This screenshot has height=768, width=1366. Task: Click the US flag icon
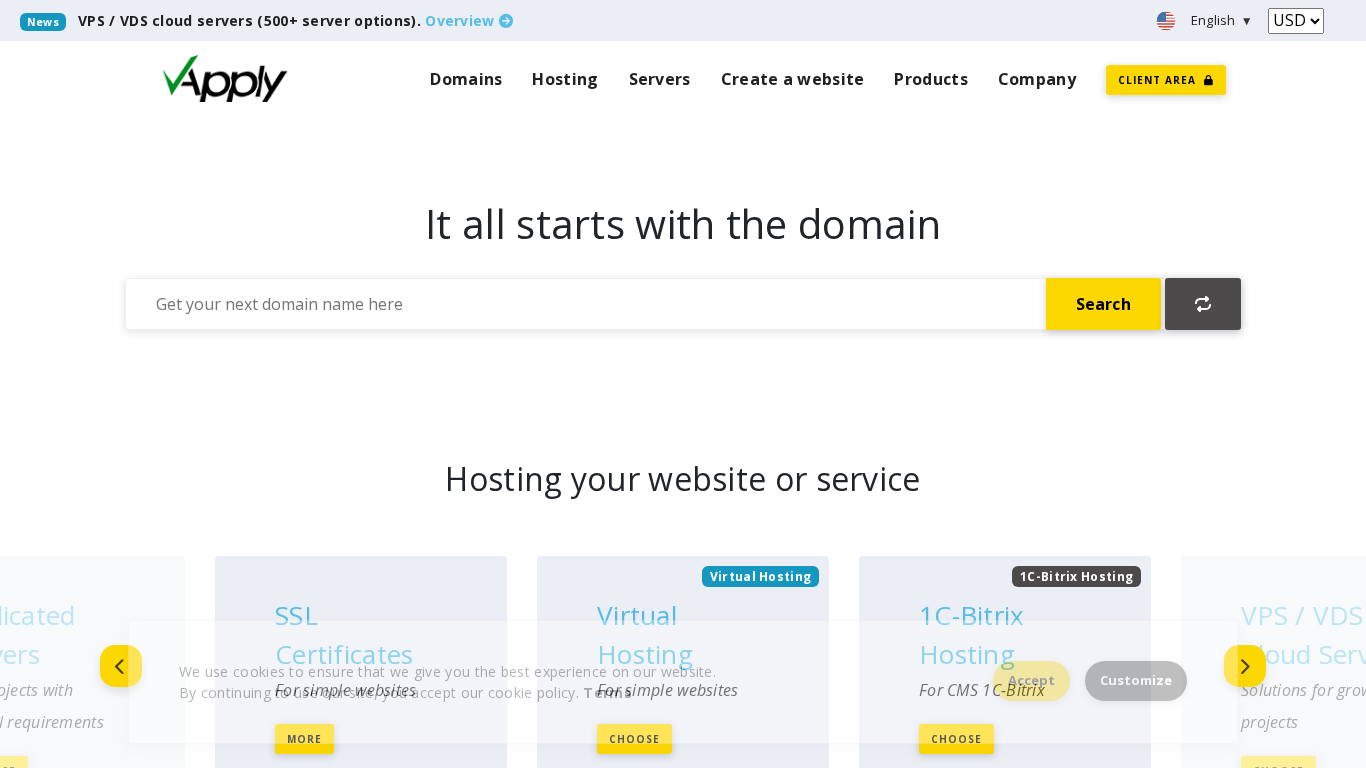click(1166, 21)
